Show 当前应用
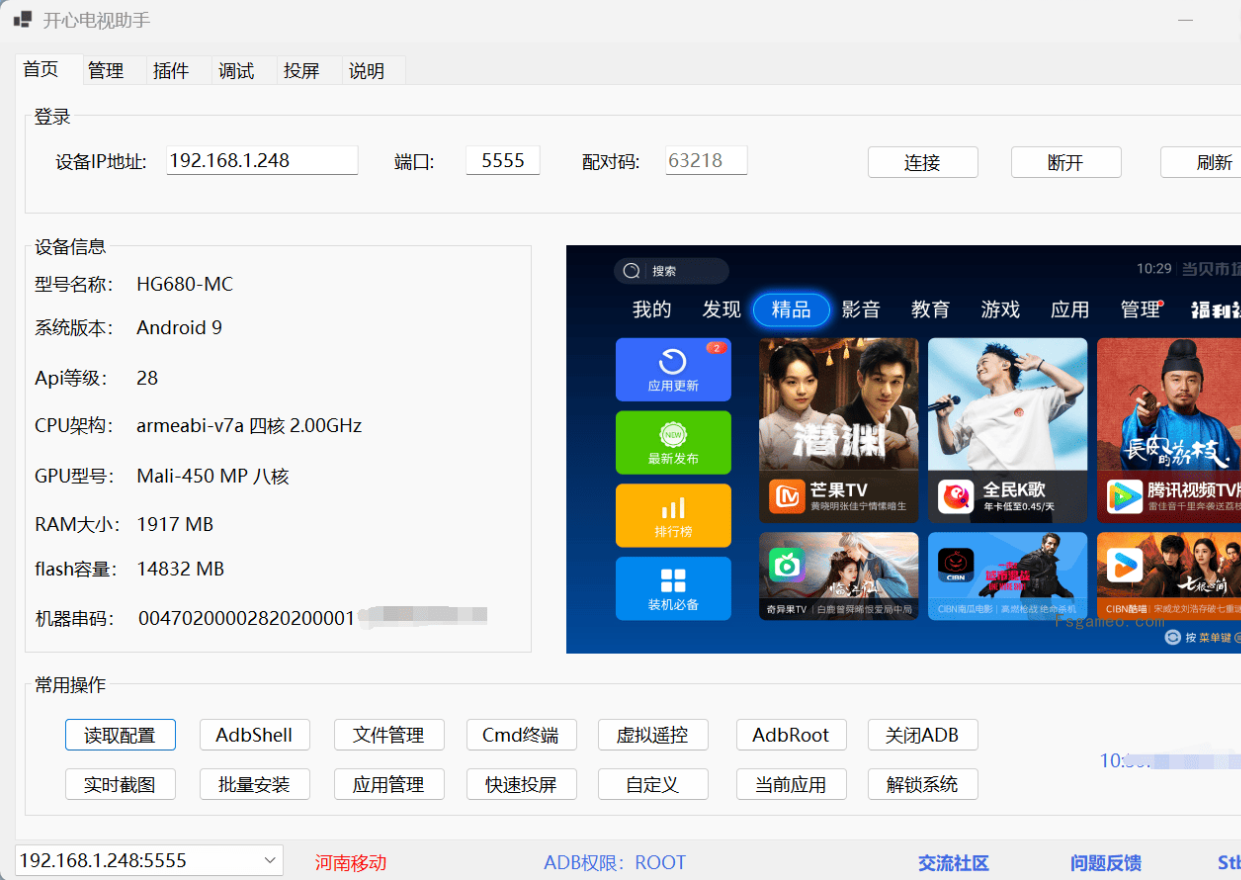 click(x=791, y=784)
